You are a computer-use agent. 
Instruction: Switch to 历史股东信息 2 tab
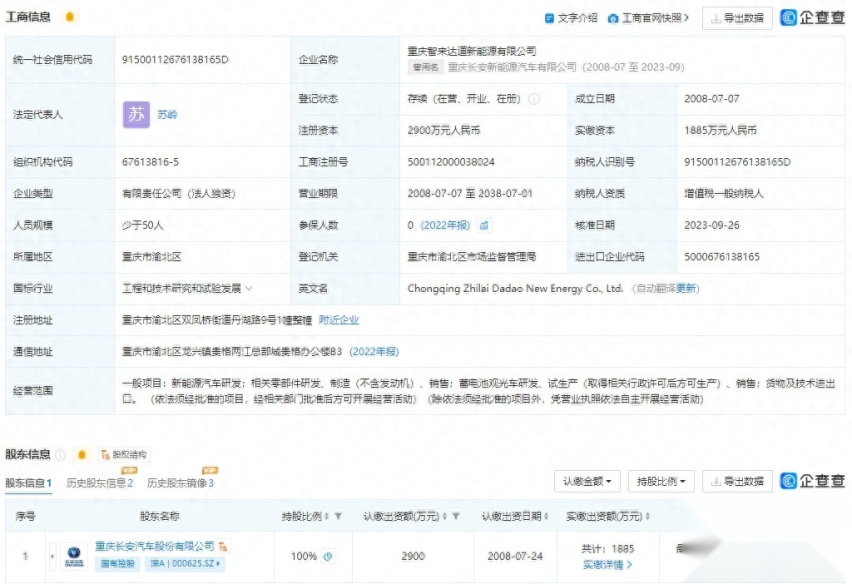99,483
